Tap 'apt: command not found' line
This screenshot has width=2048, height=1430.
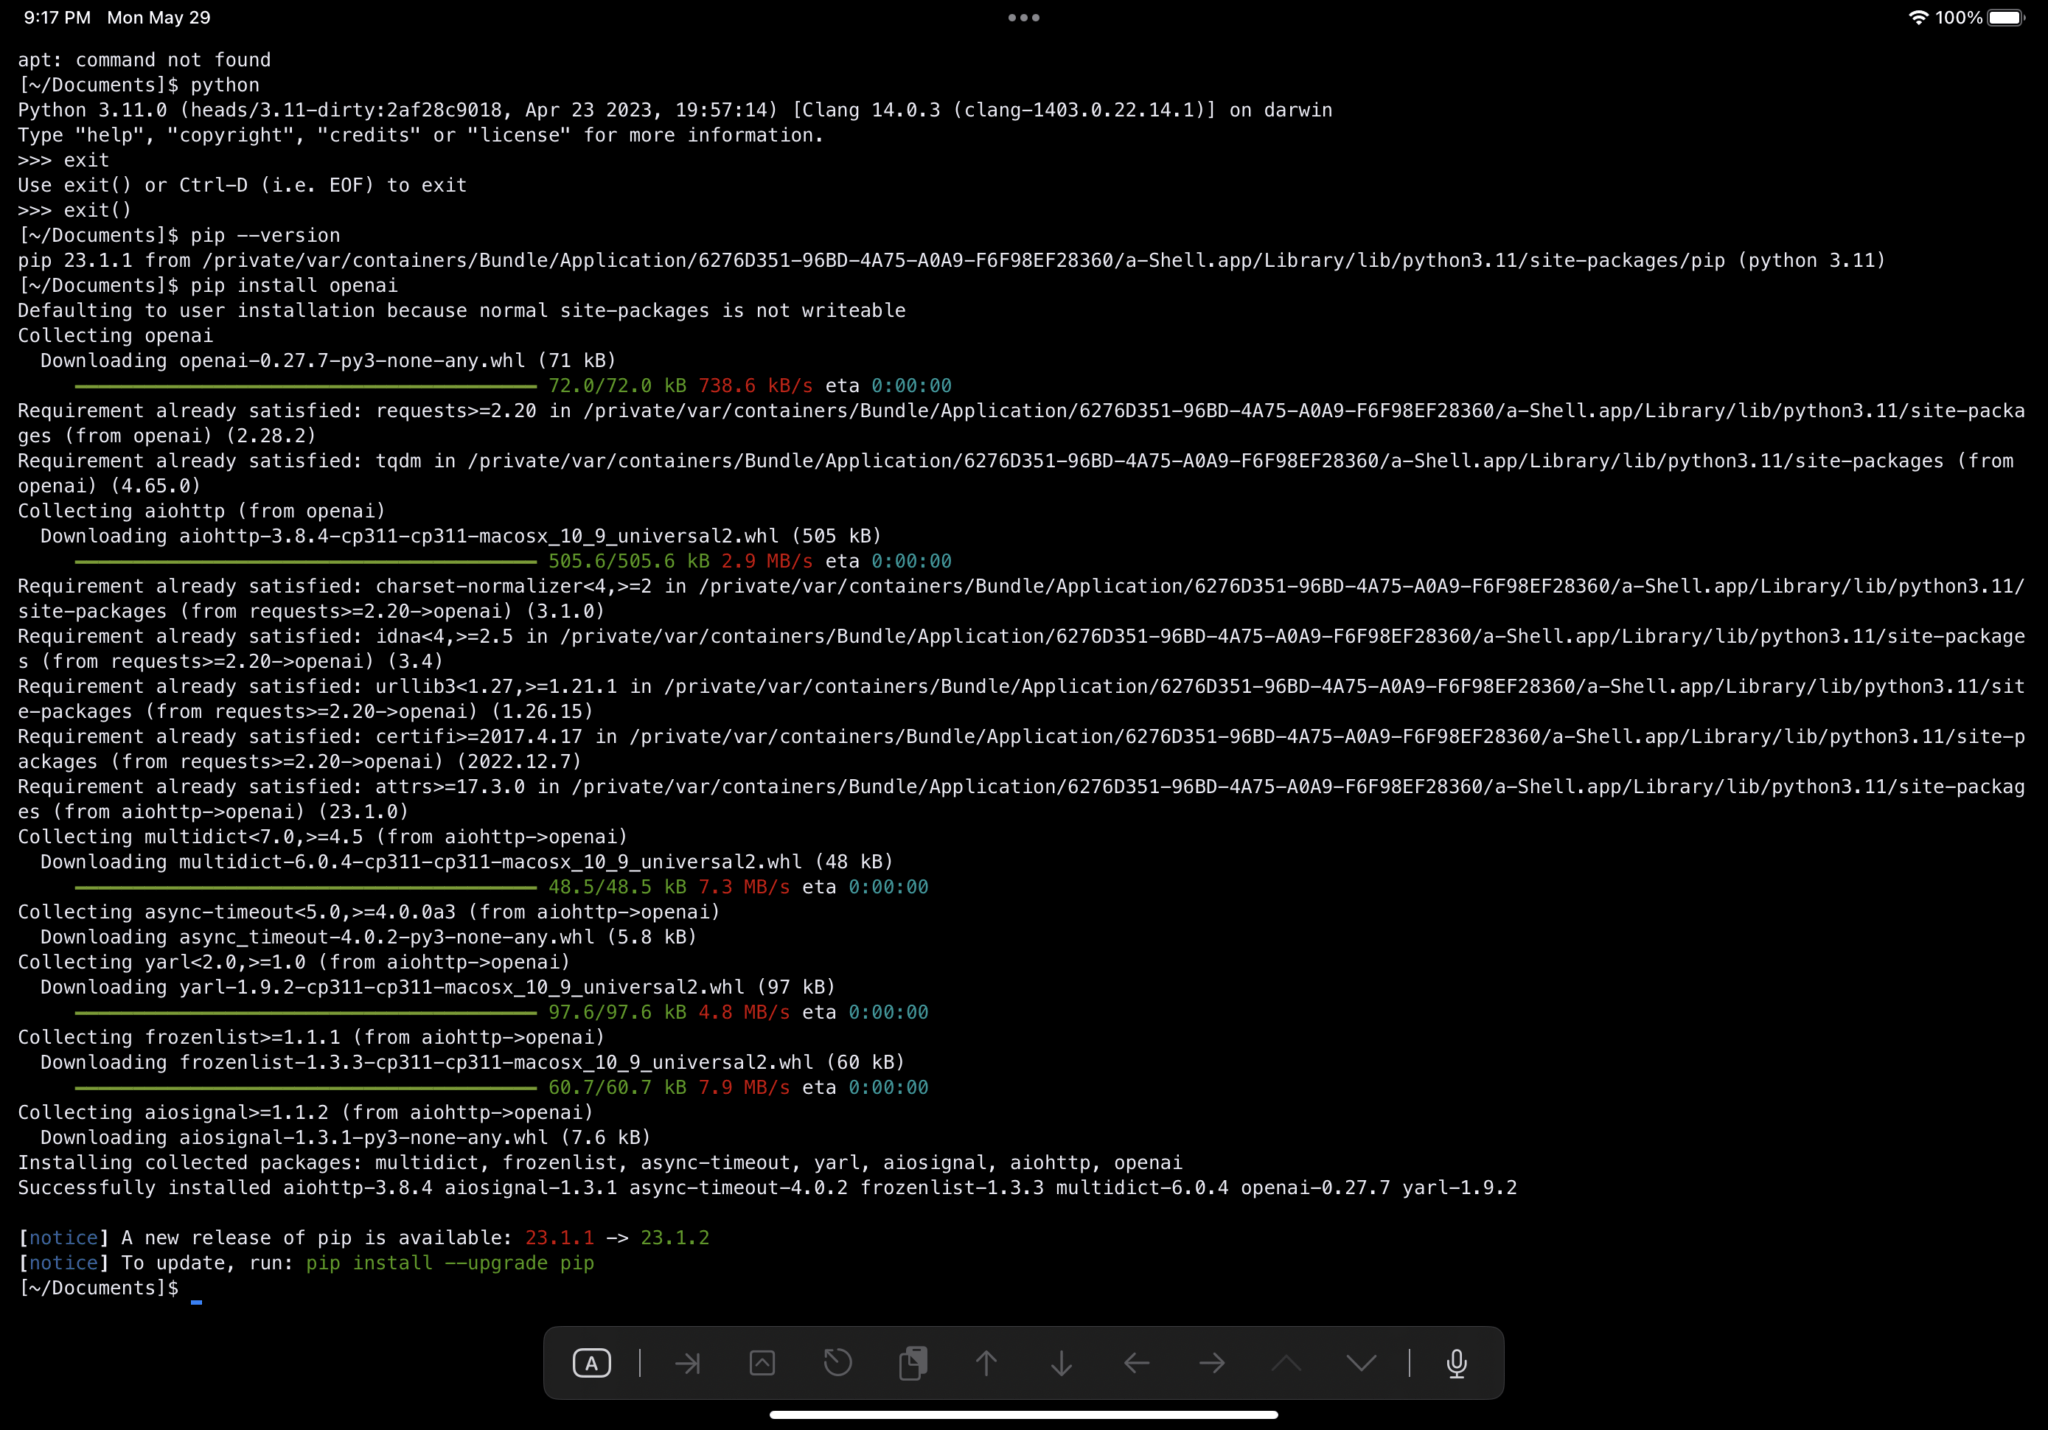click(x=144, y=60)
